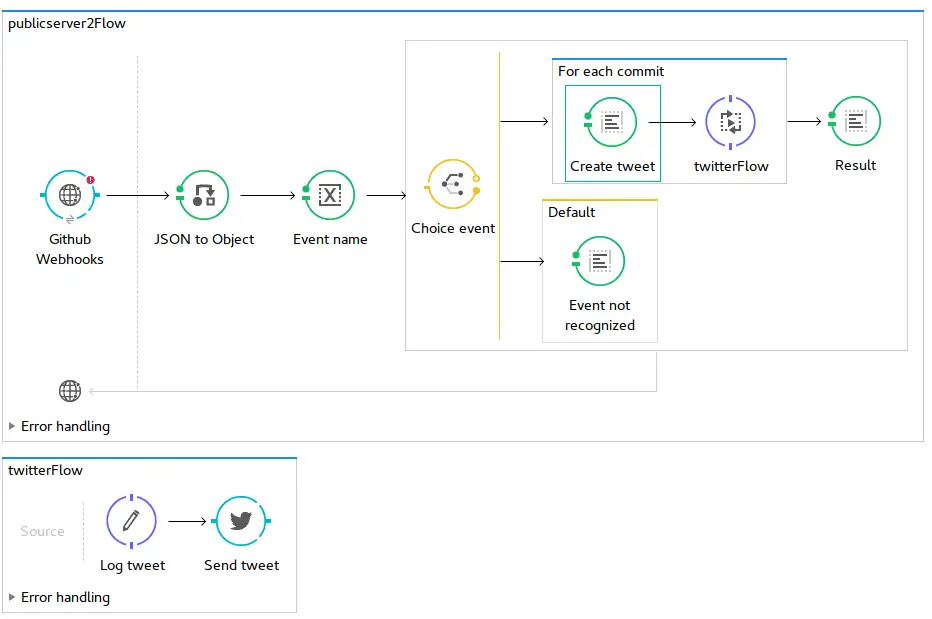This screenshot has width=932, height=619.
Task: Click the Log tweet label
Action: [132, 565]
